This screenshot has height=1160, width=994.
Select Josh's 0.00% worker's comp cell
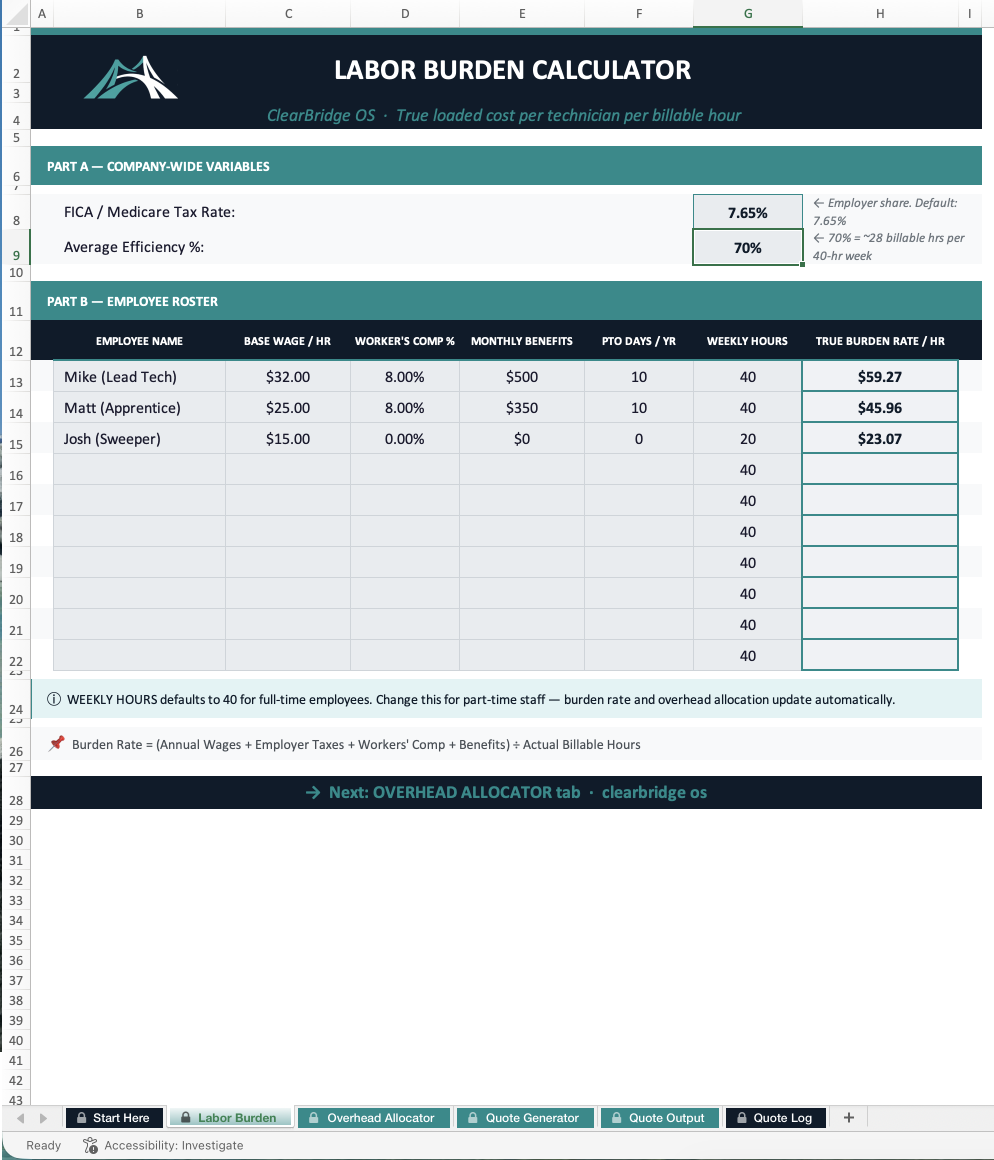405,439
